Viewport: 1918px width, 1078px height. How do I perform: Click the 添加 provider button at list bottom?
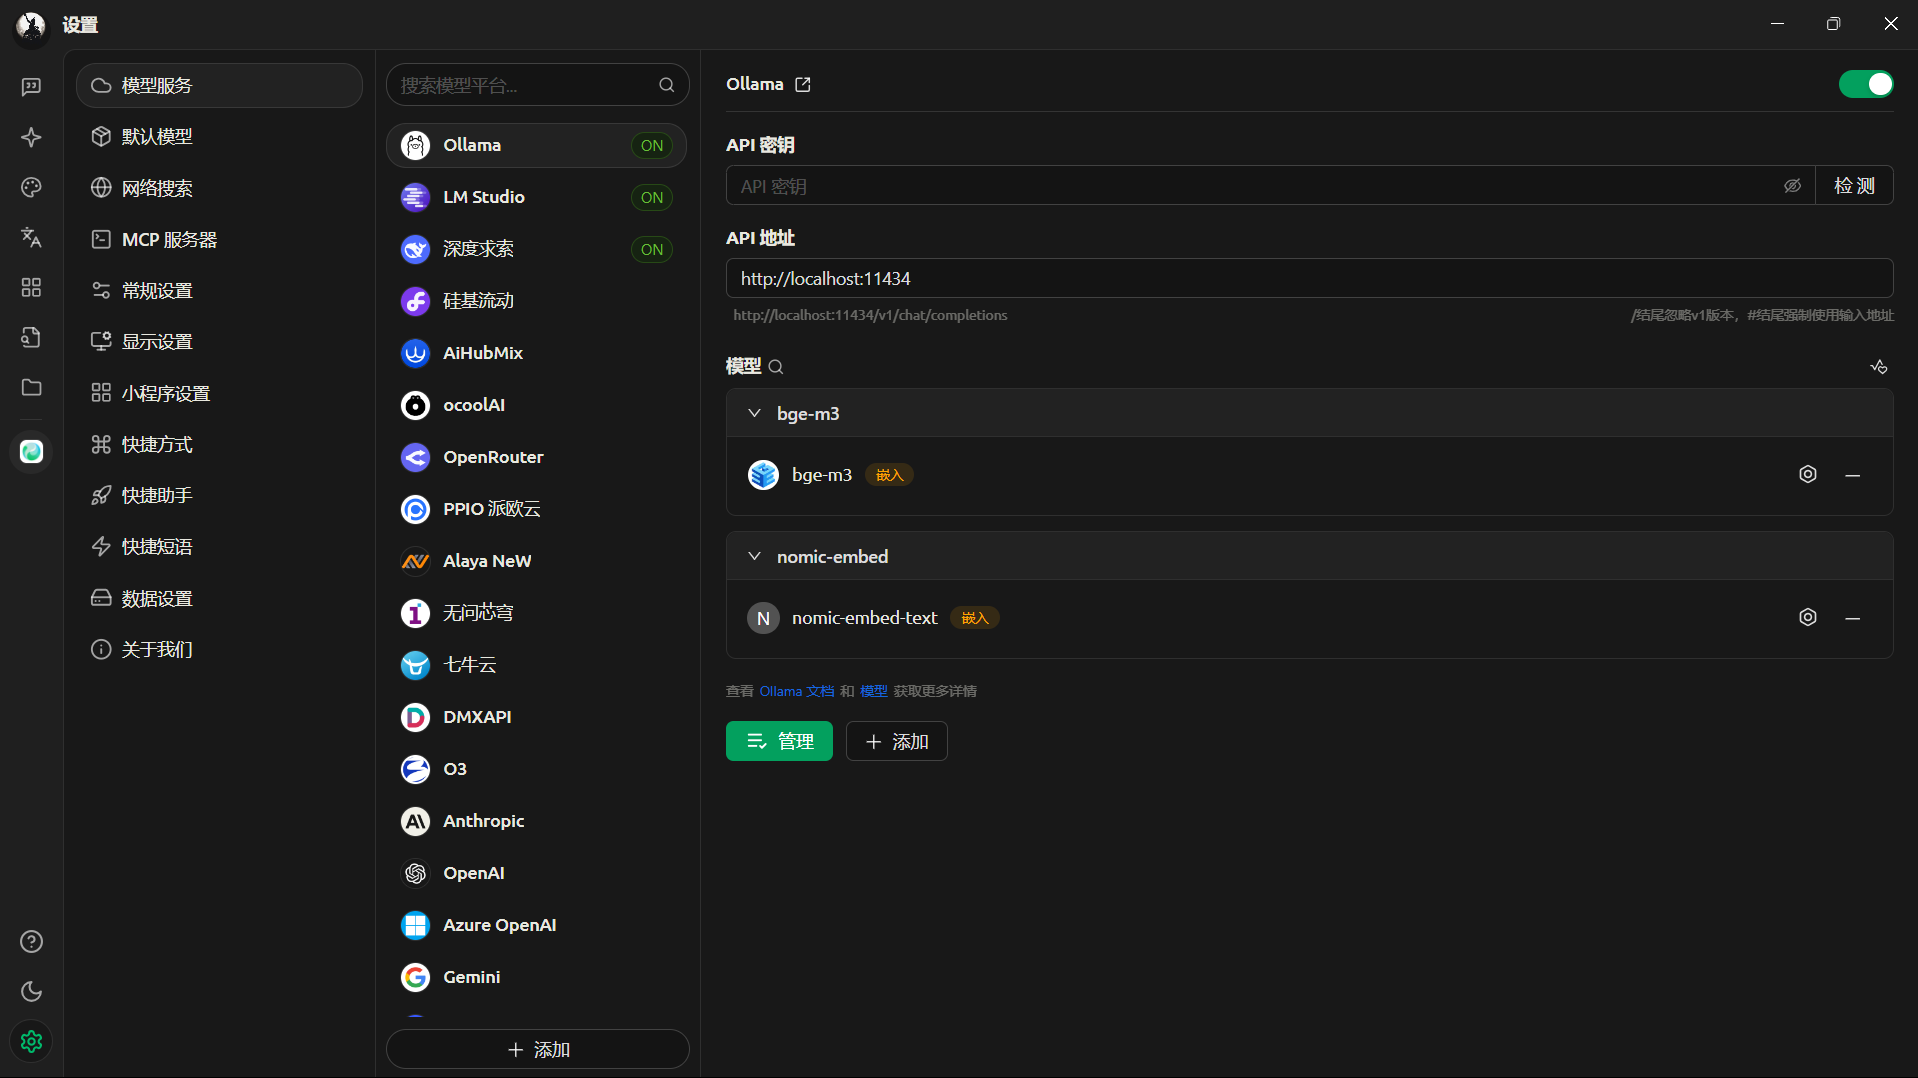(x=537, y=1049)
